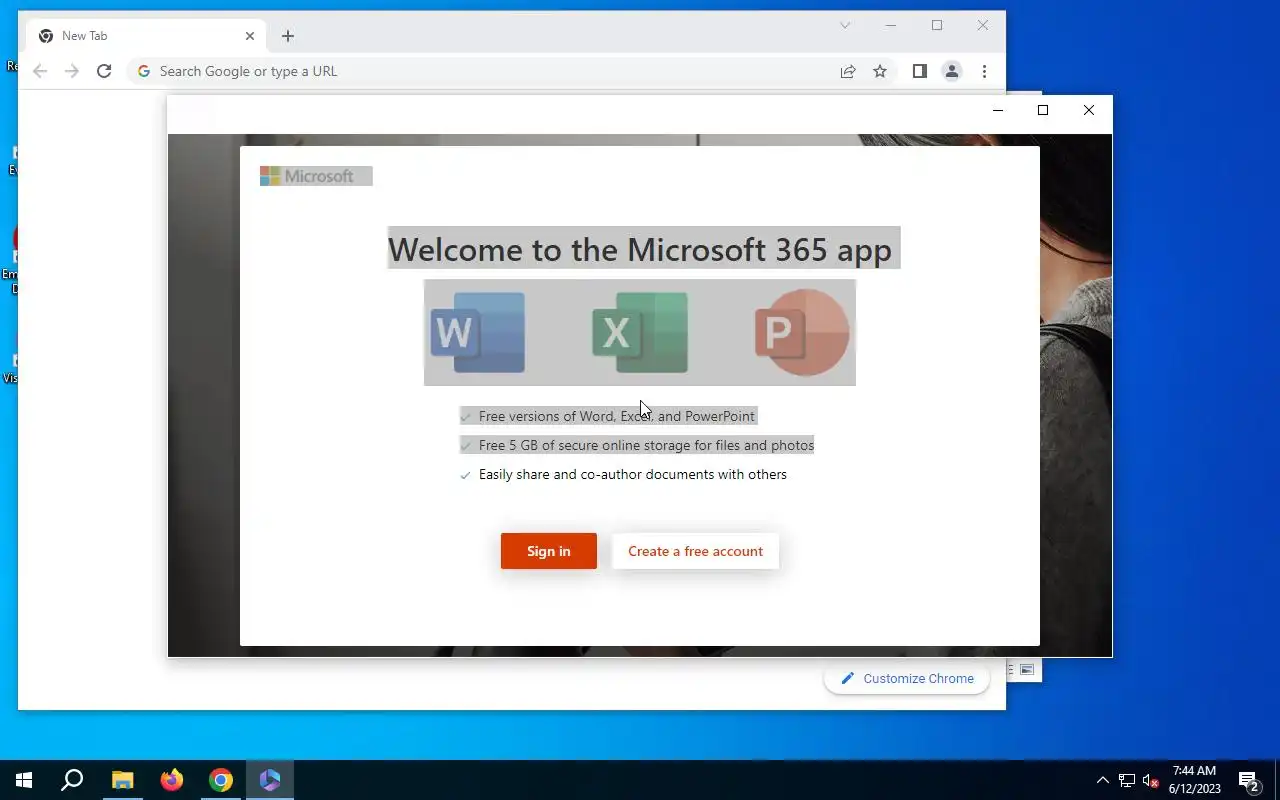Open File Explorer from taskbar
The height and width of the screenshot is (800, 1280).
click(122, 780)
